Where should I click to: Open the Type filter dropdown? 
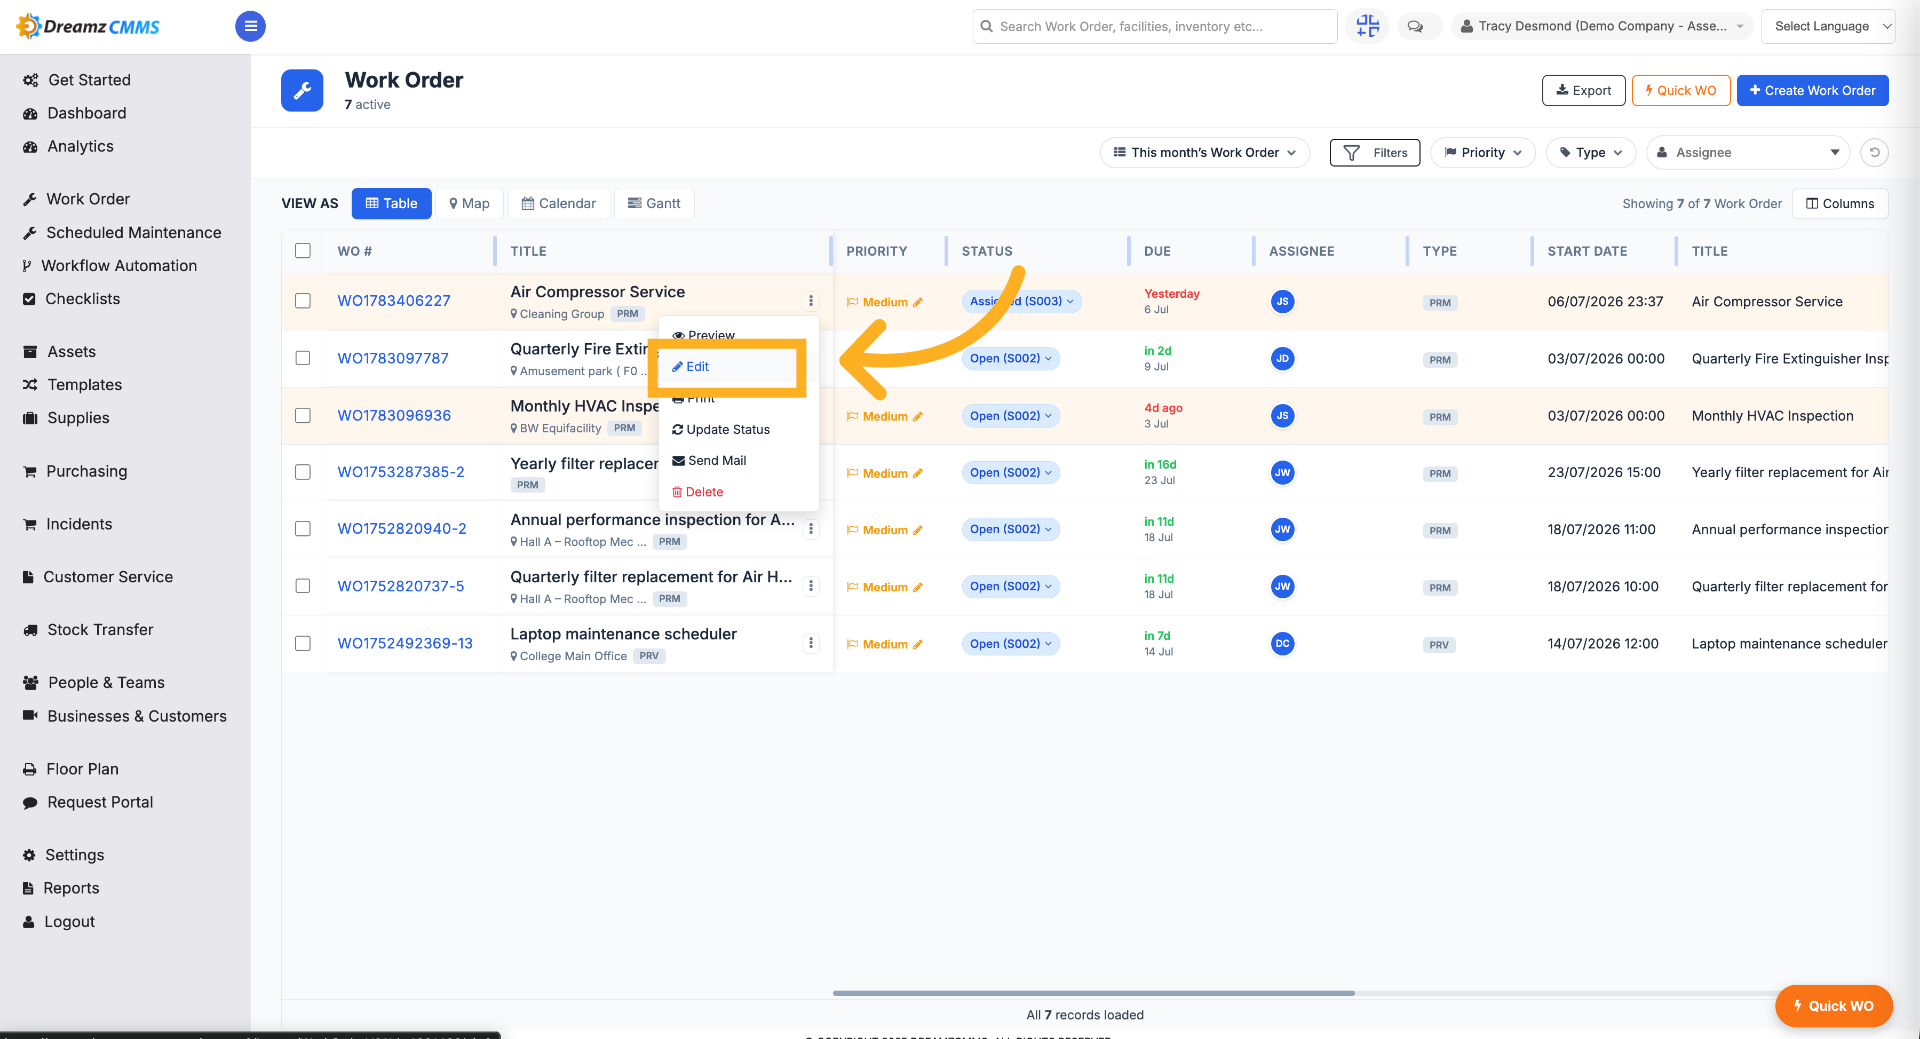pyautogui.click(x=1591, y=152)
